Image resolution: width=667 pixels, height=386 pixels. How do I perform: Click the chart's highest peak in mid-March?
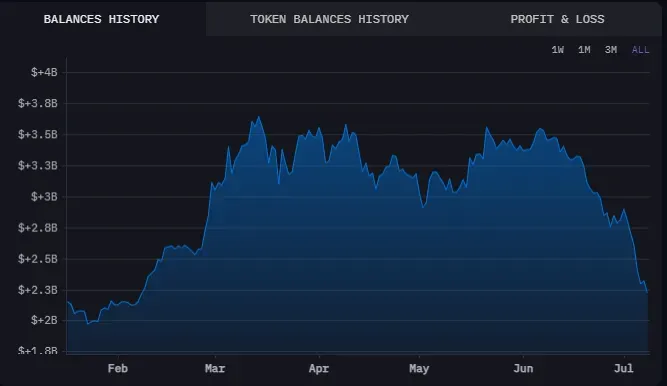[x=259, y=117]
